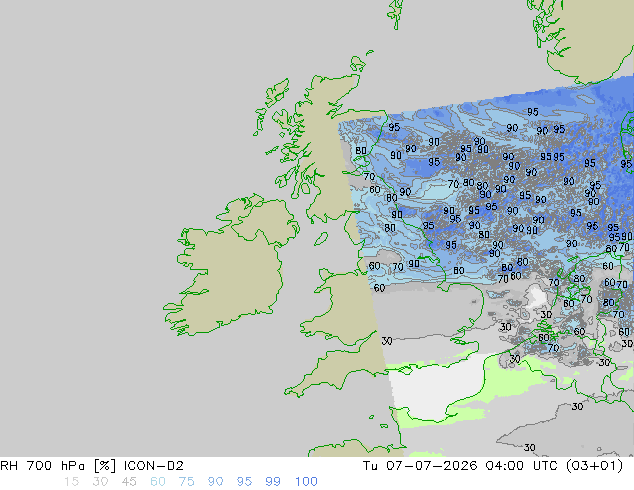The width and height of the screenshot is (634, 490).
Task: Click the '45' value in the color legend
Action: pyautogui.click(x=129, y=482)
